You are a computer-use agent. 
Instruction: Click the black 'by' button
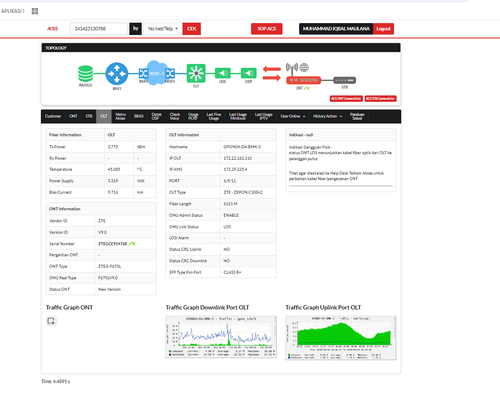click(135, 29)
